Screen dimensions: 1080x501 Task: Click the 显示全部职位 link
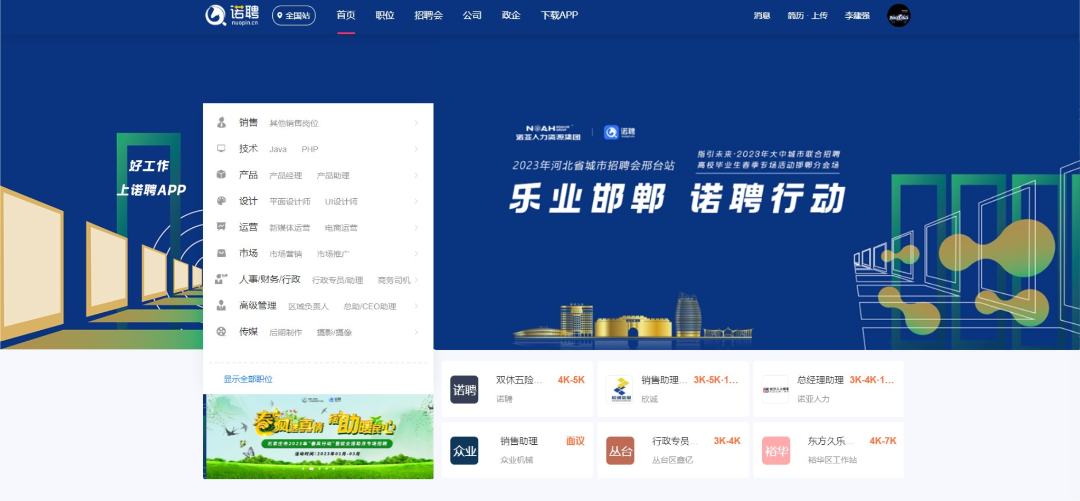coord(248,379)
